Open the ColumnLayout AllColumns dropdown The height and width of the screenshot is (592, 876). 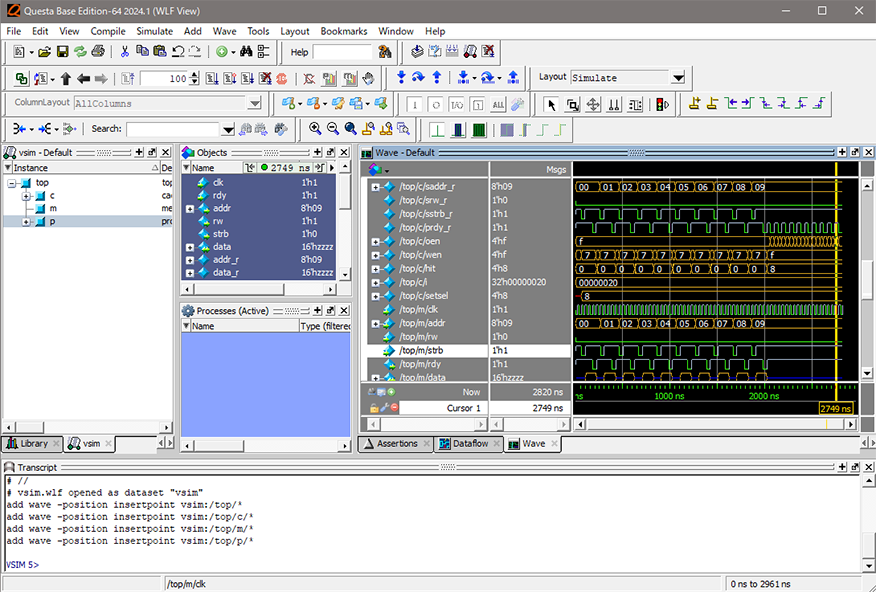(x=255, y=103)
